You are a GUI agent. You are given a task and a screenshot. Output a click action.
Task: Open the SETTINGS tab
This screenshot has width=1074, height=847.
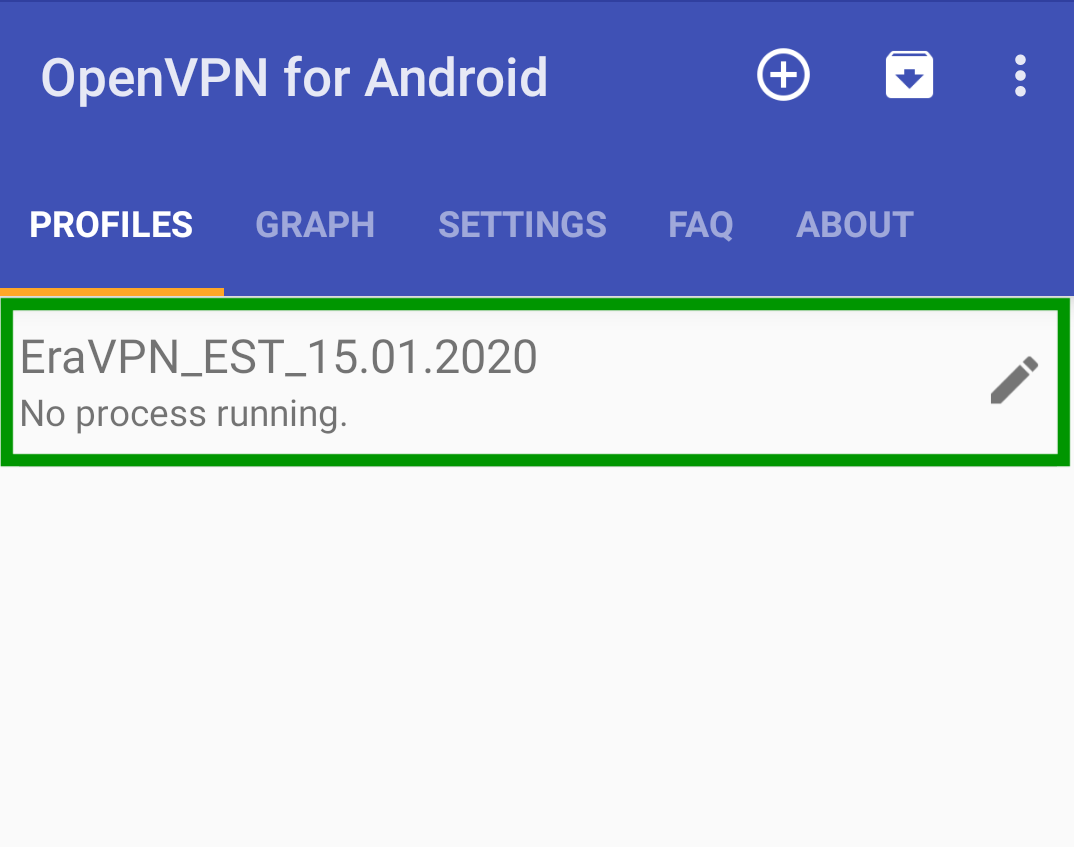(x=522, y=225)
